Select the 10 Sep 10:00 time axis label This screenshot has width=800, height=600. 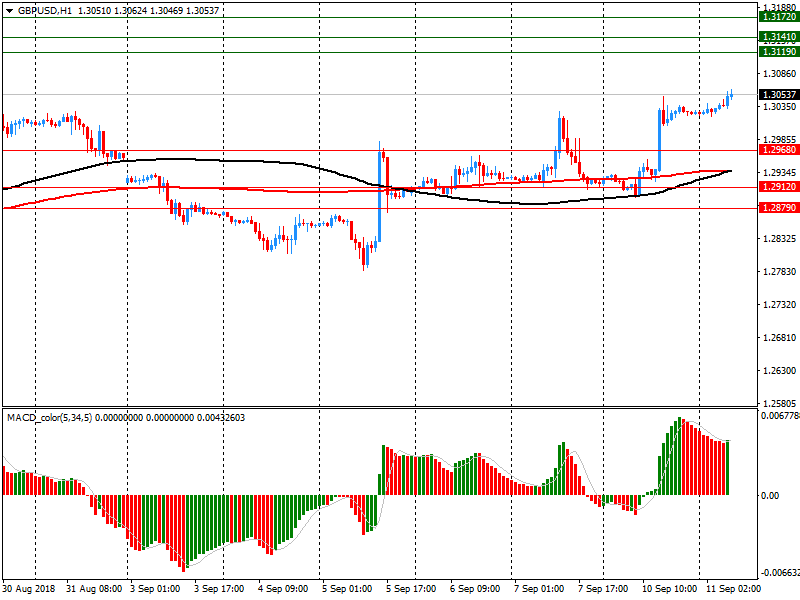coord(667,589)
